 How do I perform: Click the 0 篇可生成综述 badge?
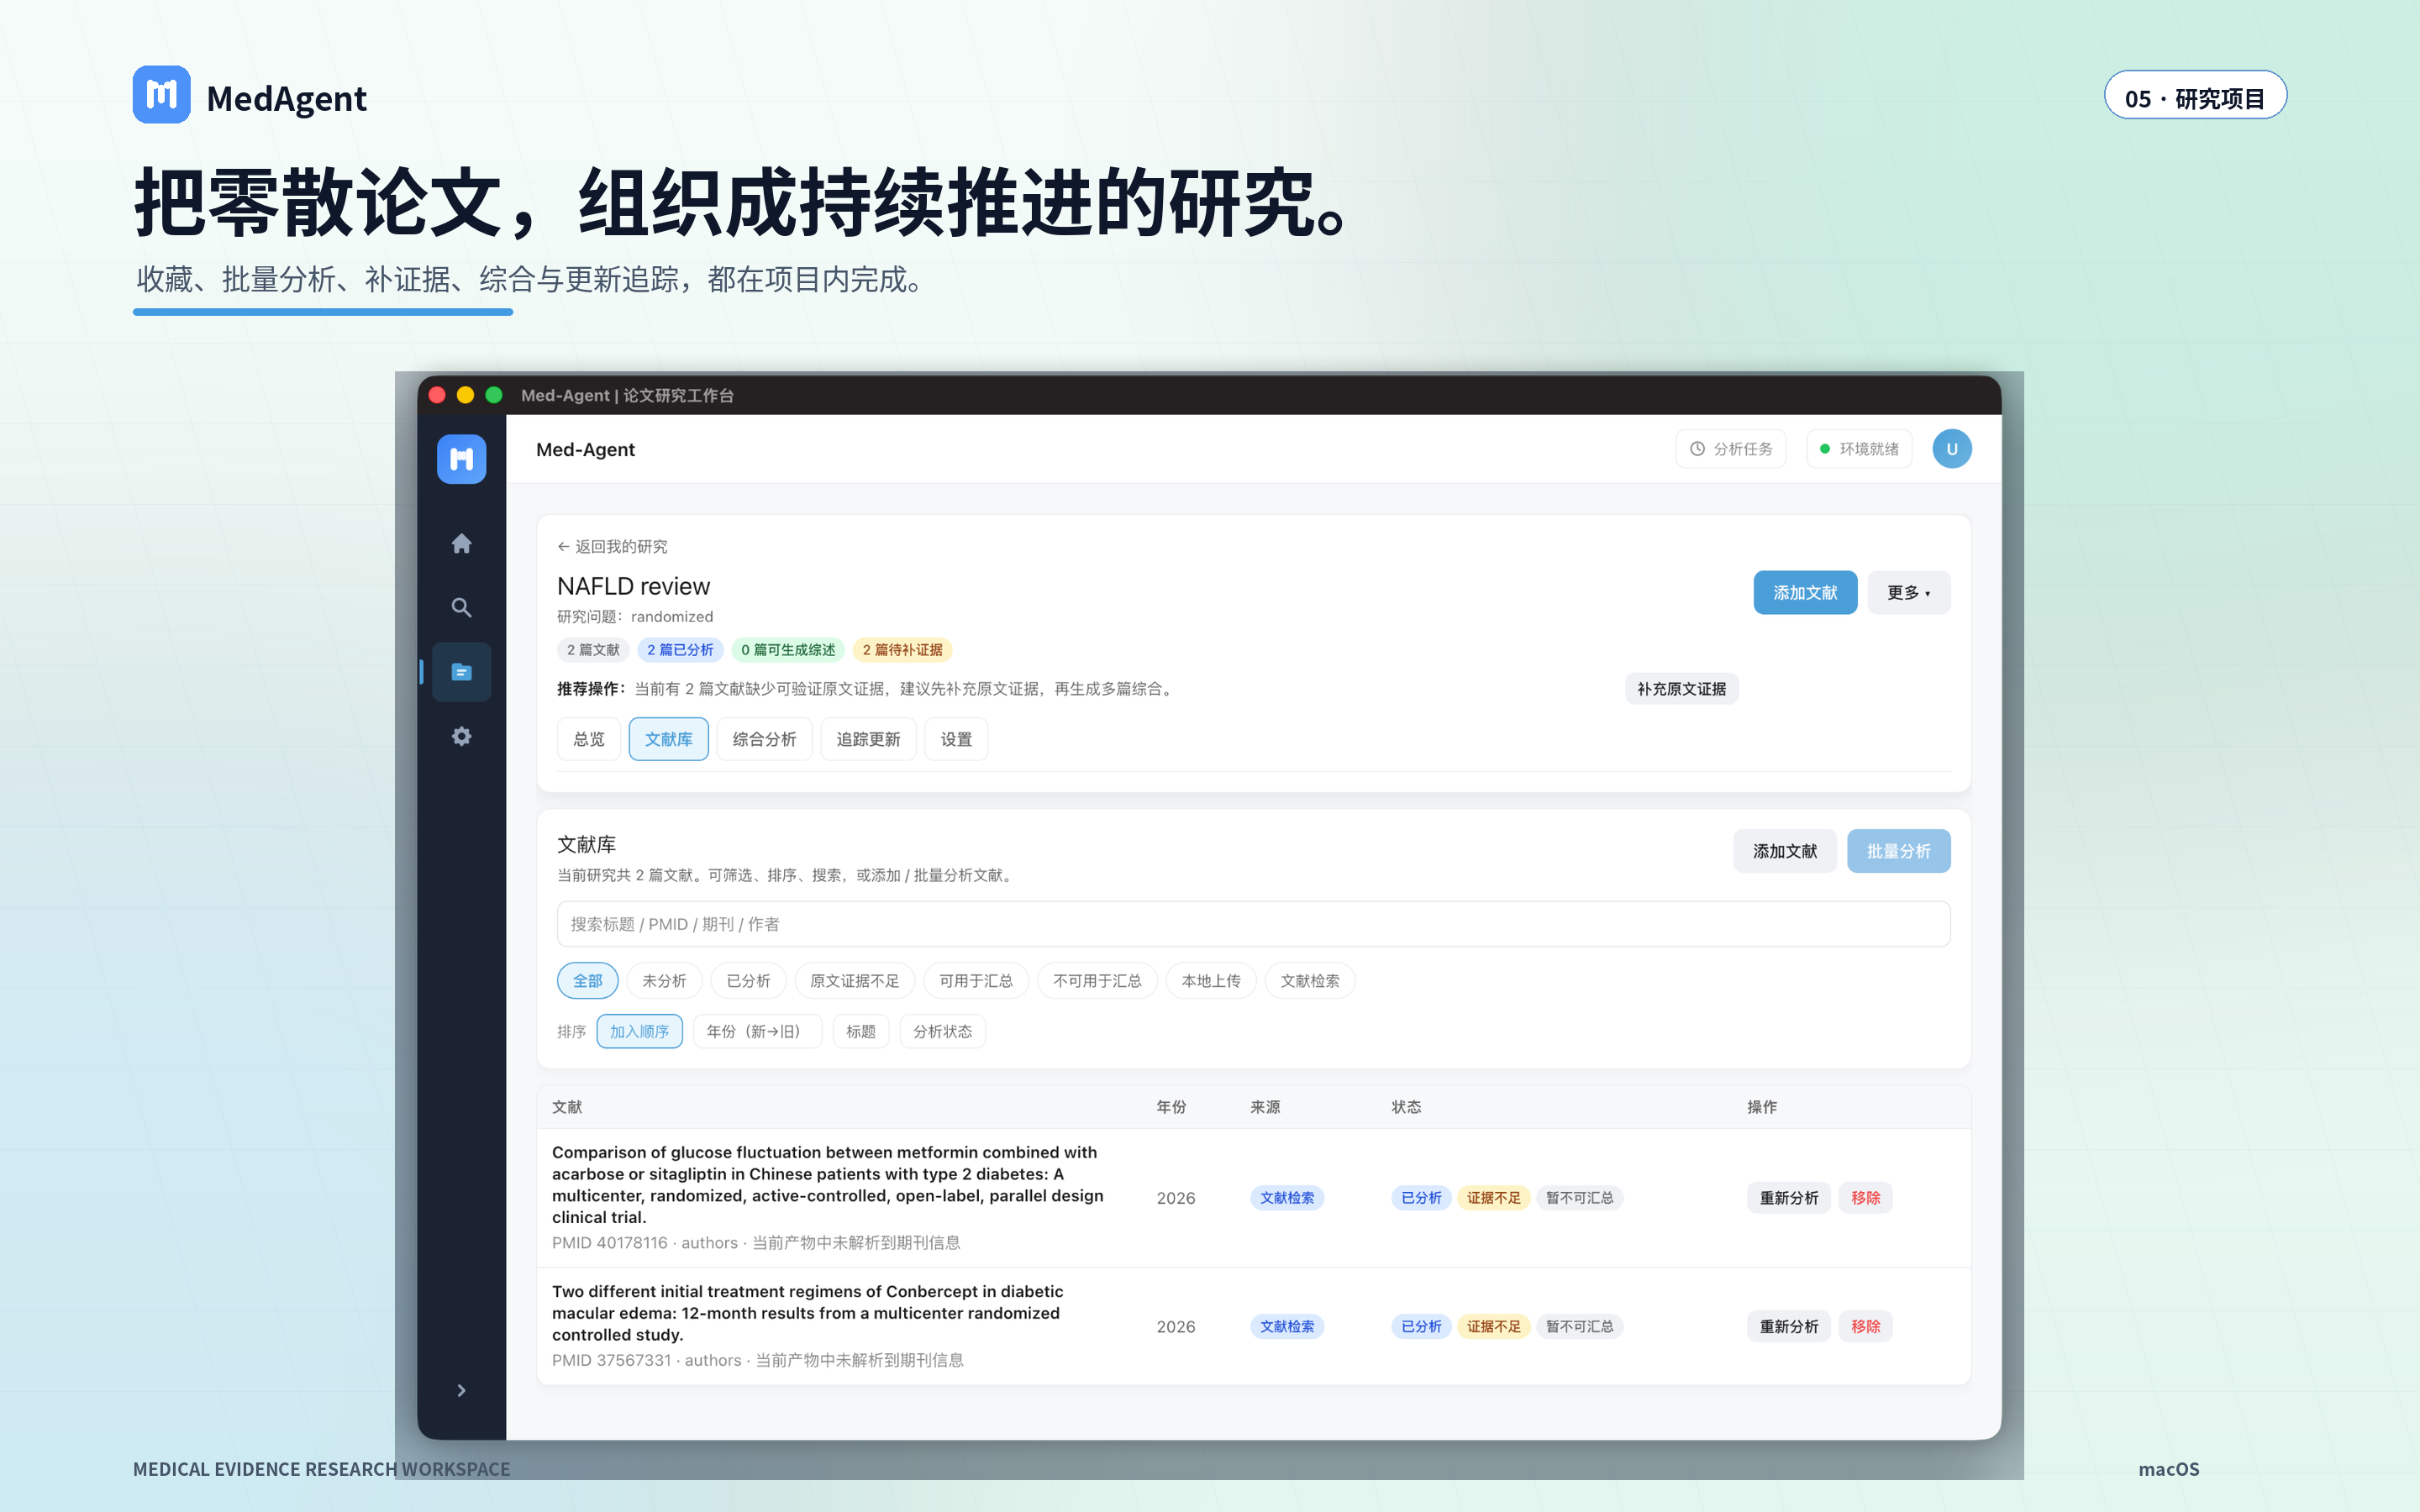[x=788, y=650]
